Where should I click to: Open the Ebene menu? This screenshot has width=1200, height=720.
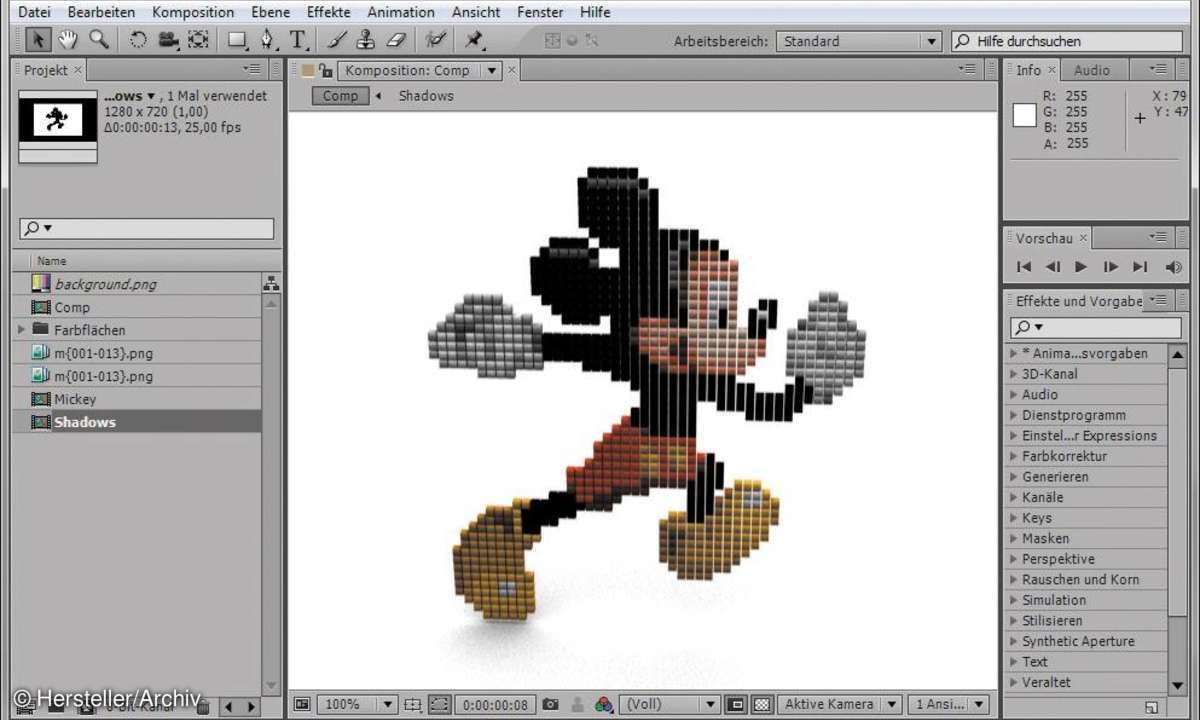click(270, 13)
